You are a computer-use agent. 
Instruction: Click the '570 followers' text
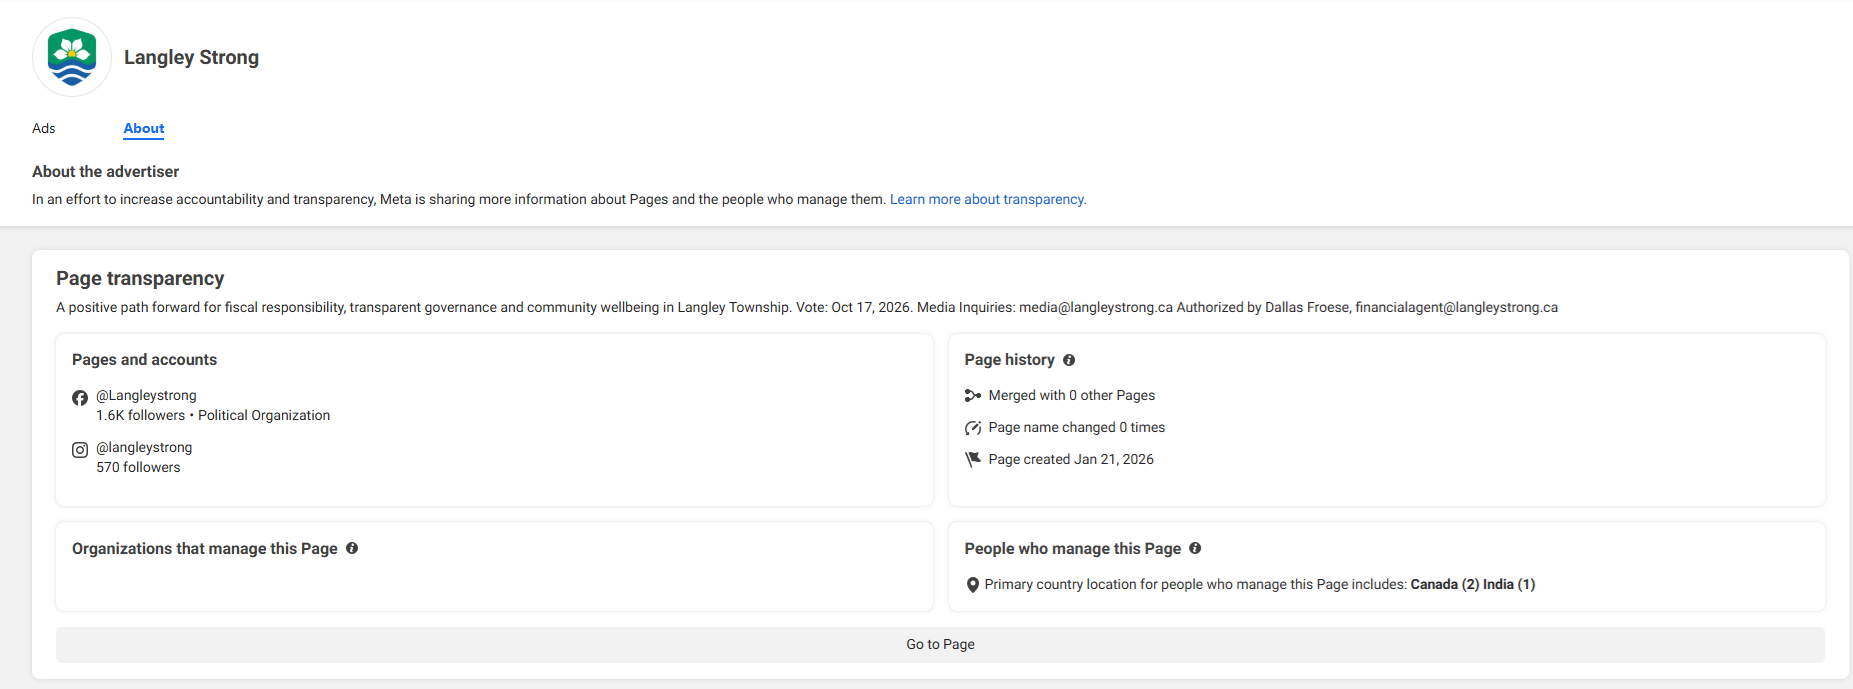138,467
